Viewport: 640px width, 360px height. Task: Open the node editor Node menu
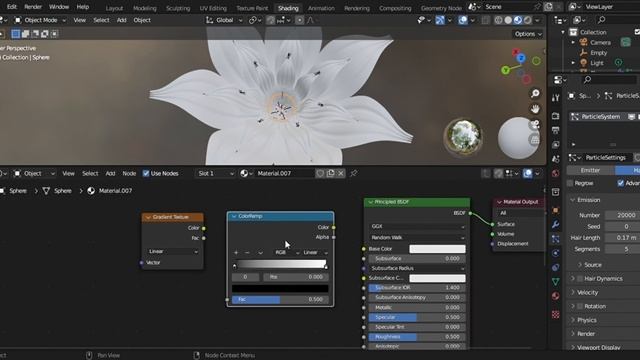point(129,173)
